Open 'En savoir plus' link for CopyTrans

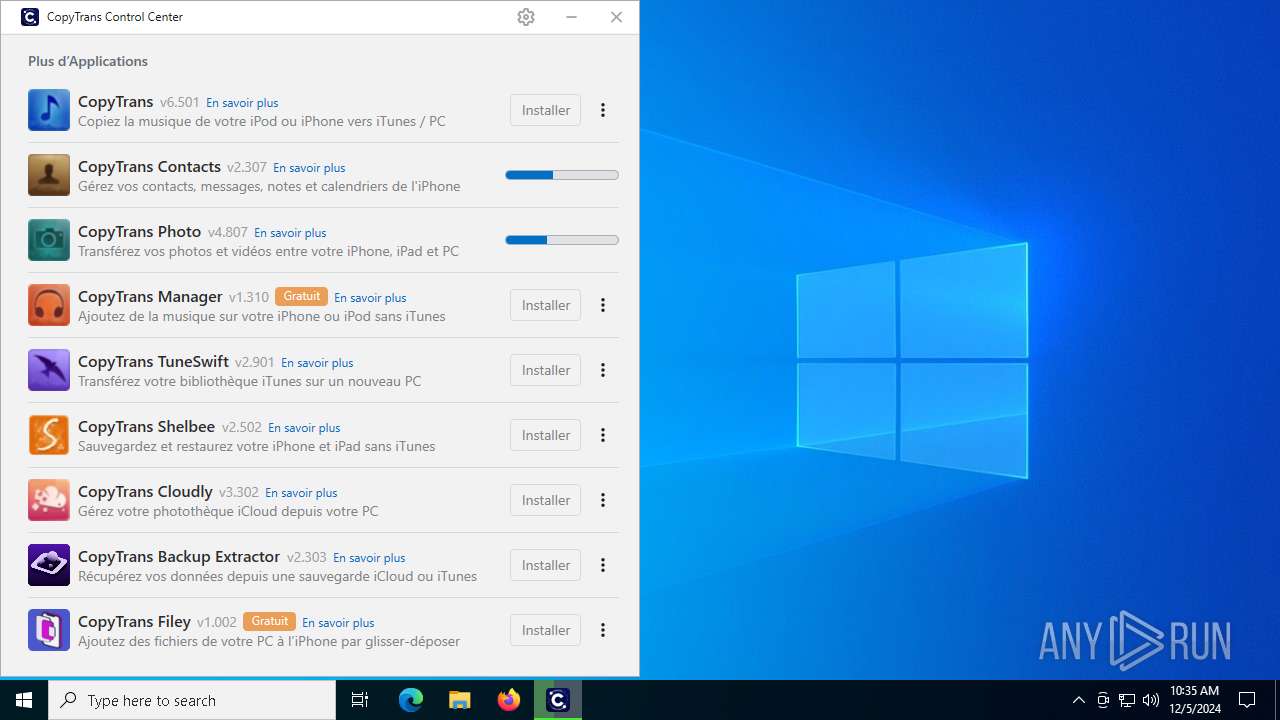pos(242,103)
